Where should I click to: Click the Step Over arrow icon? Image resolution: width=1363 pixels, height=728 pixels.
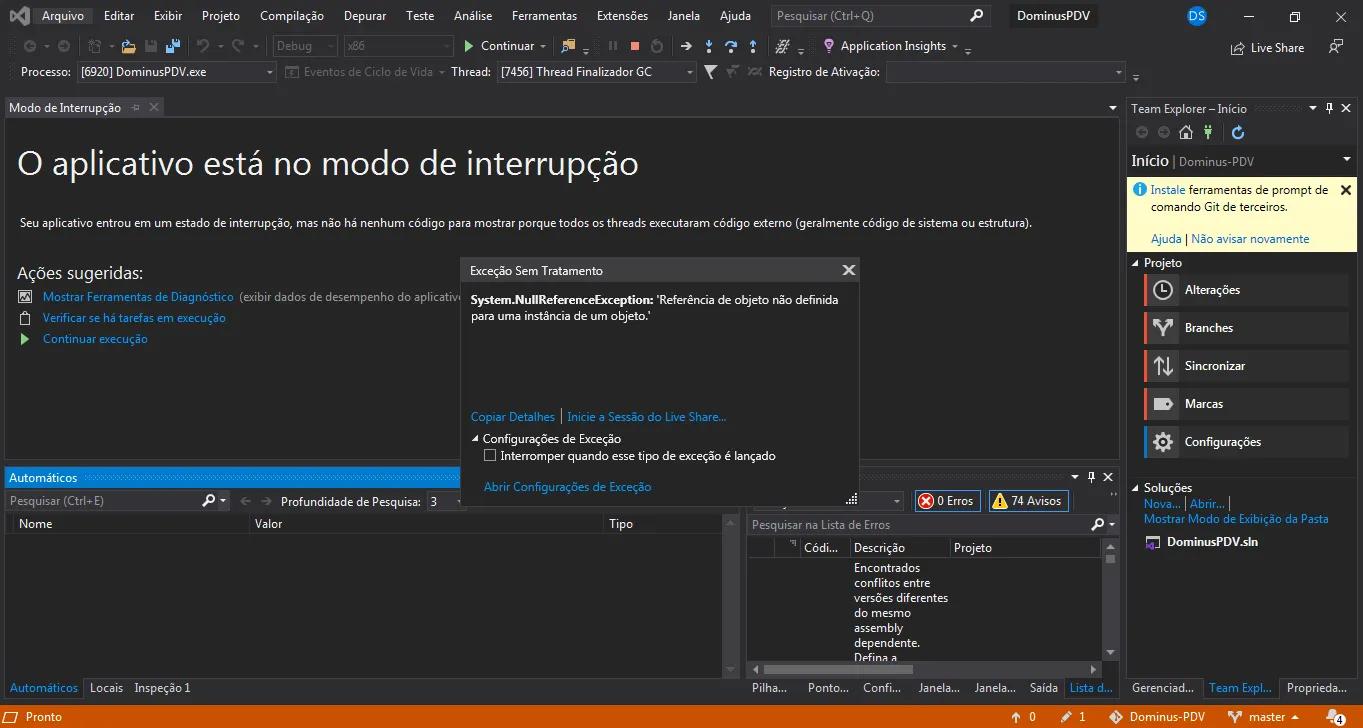coord(731,46)
